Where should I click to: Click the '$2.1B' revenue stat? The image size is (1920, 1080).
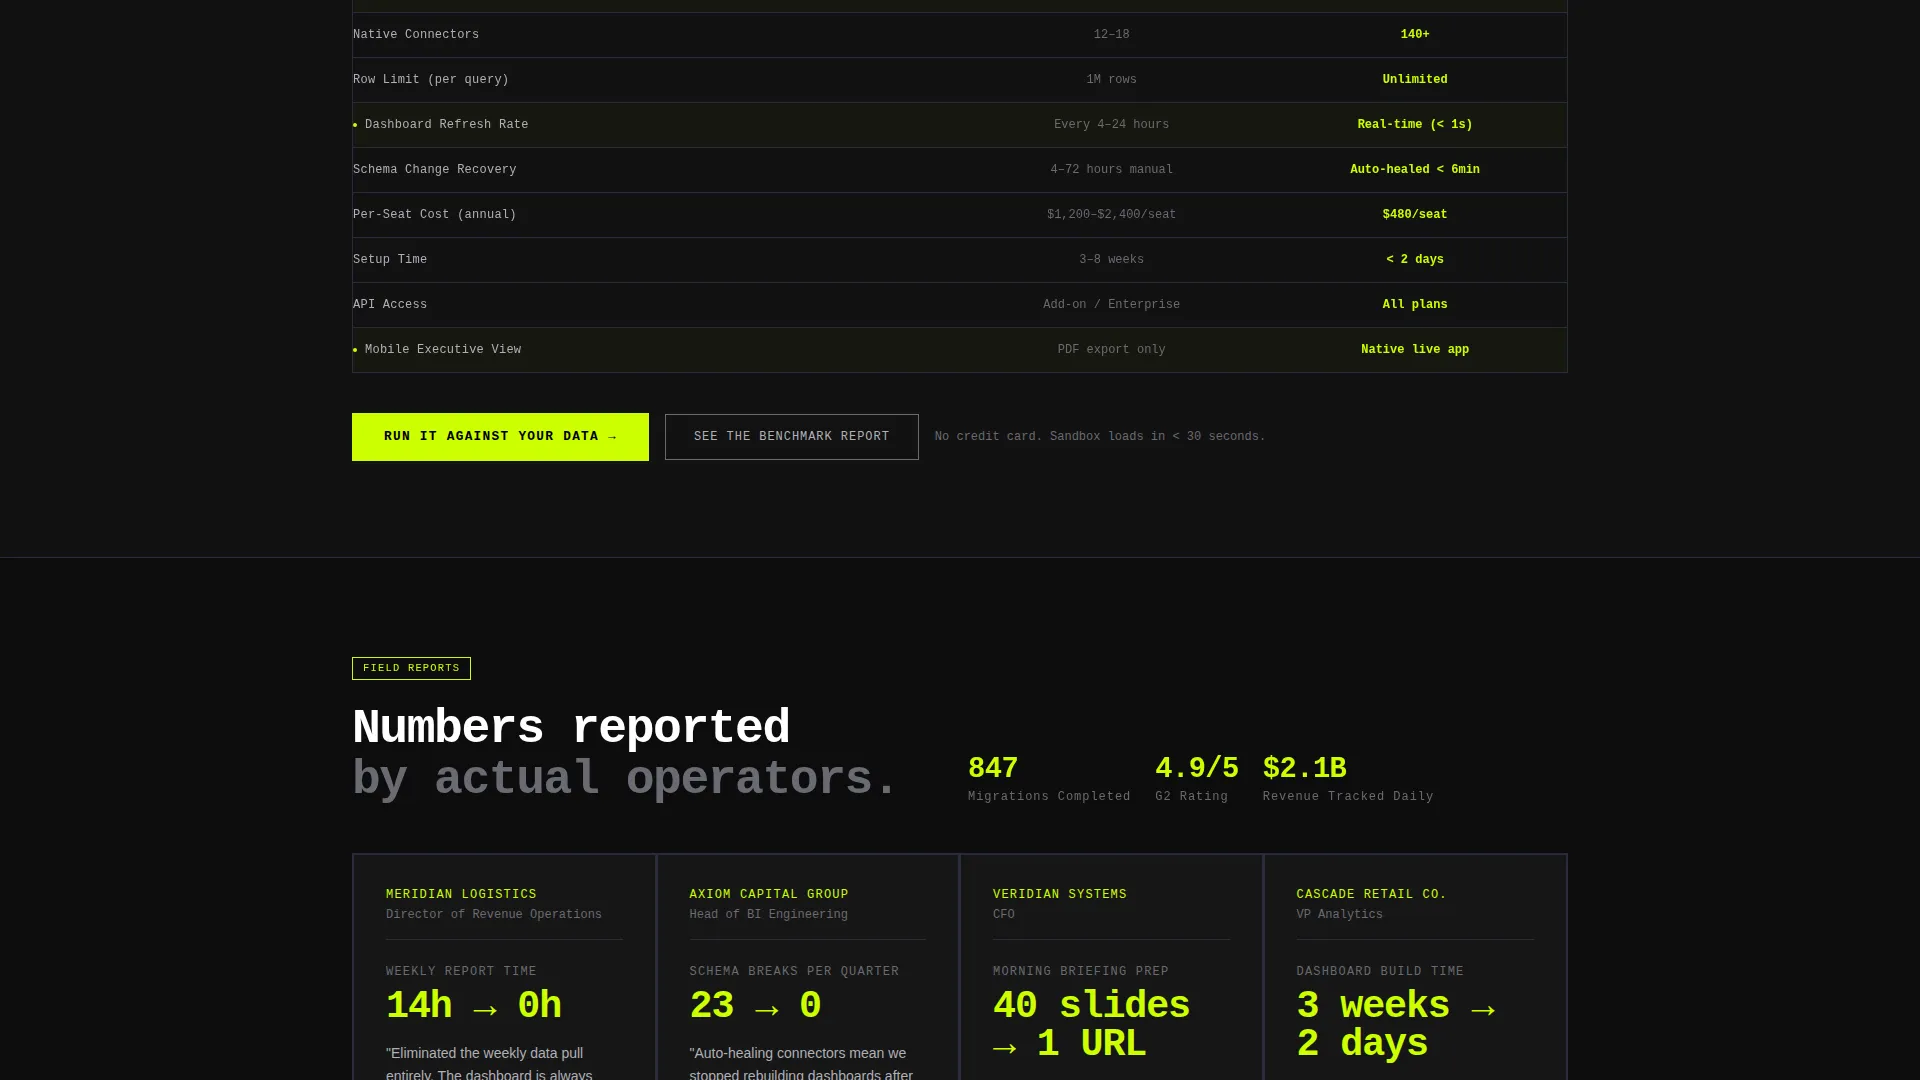[1304, 768]
